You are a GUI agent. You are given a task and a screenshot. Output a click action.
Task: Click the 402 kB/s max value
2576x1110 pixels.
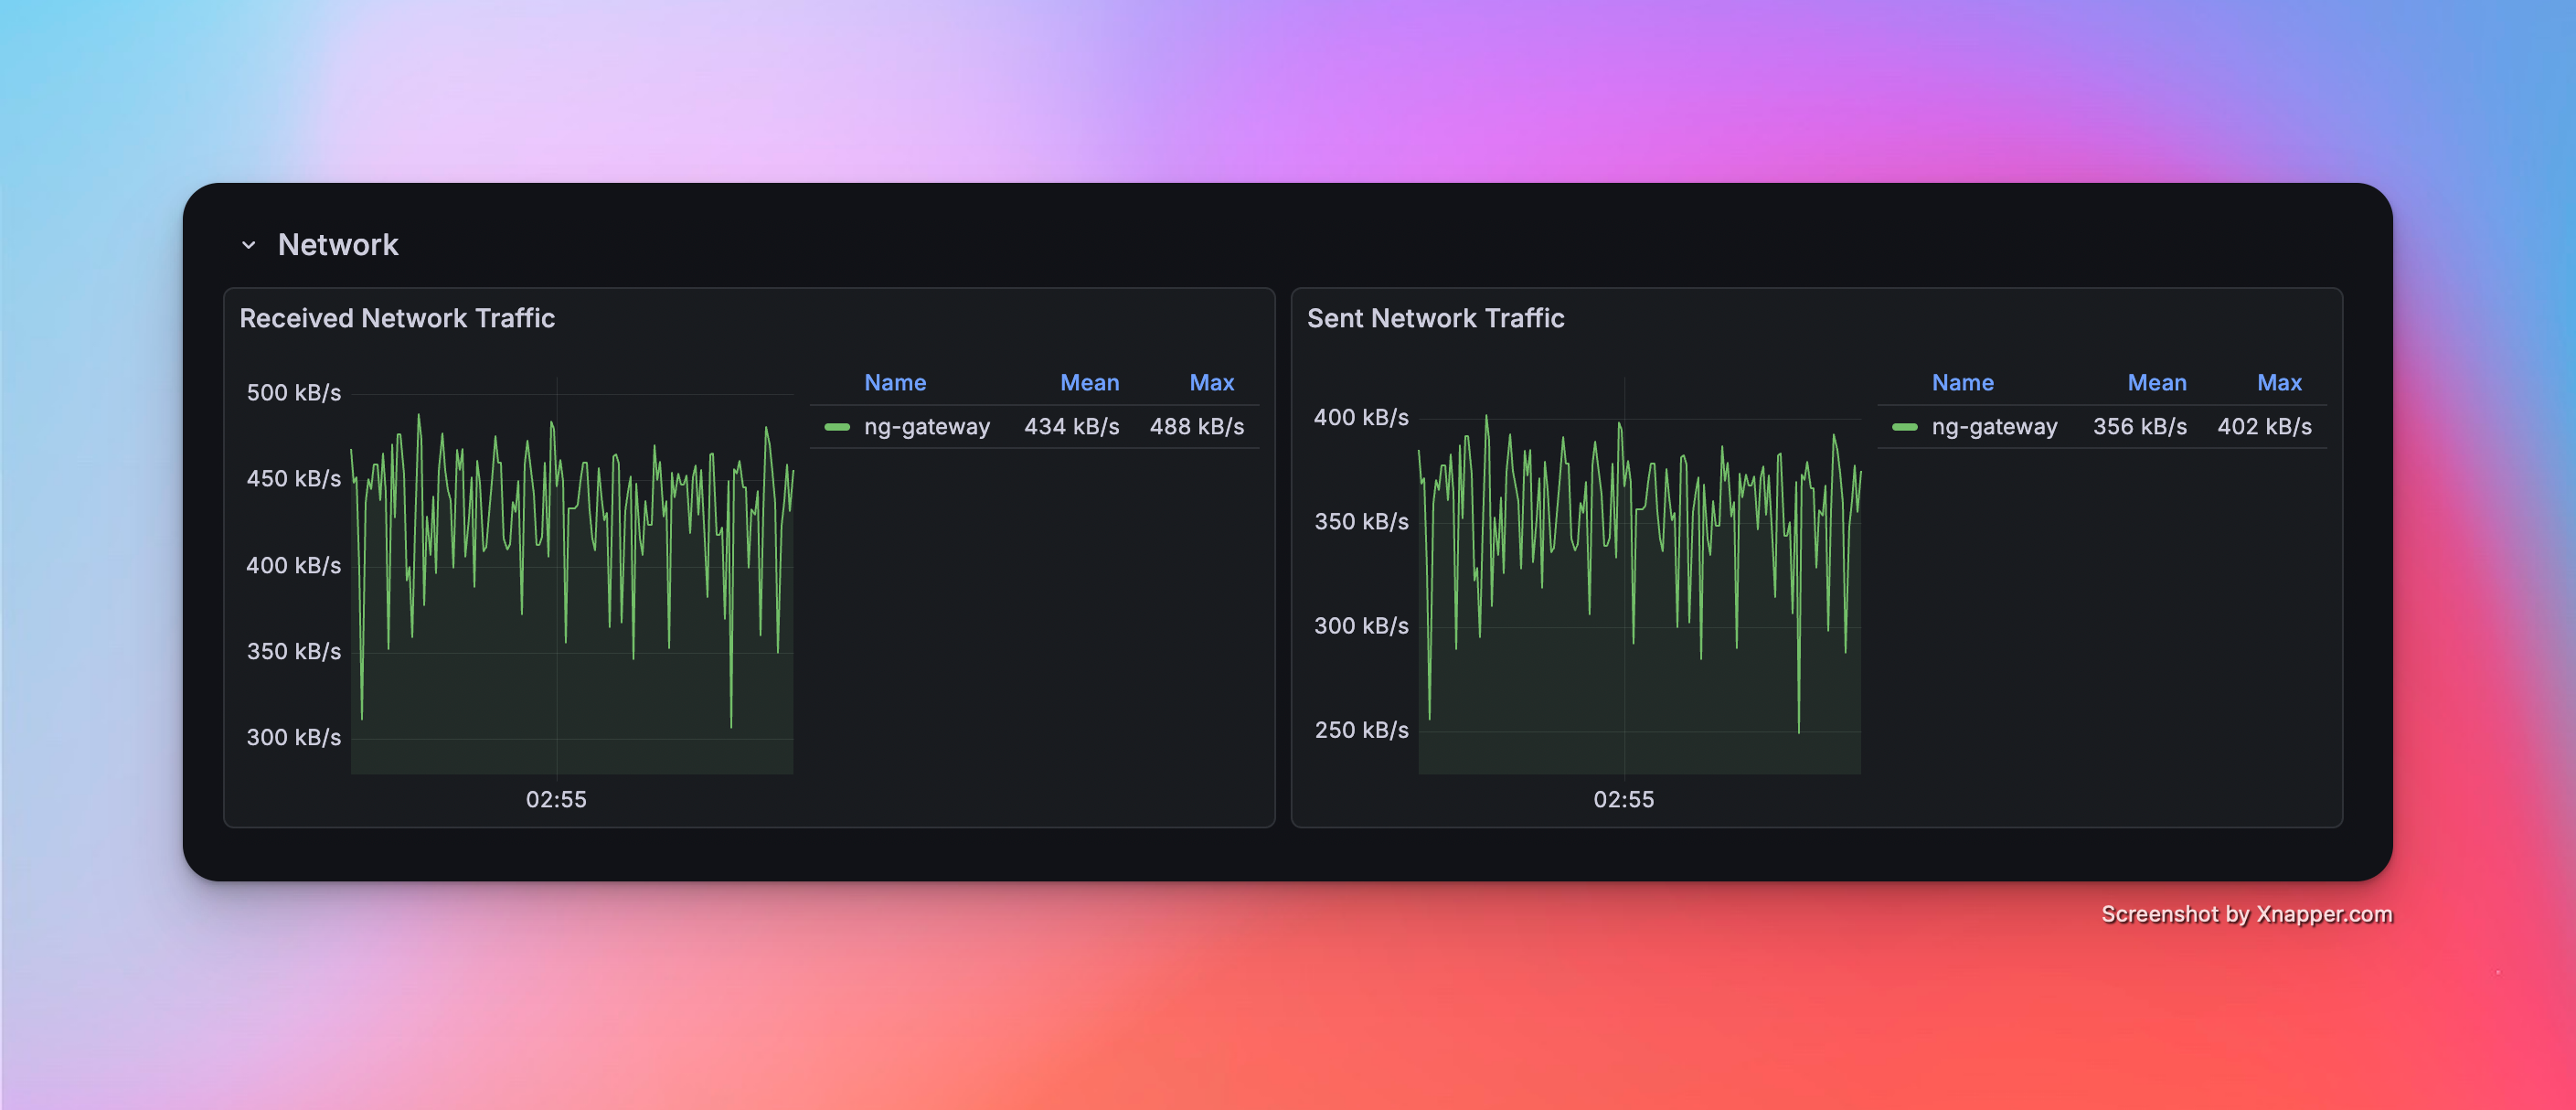(x=2264, y=427)
